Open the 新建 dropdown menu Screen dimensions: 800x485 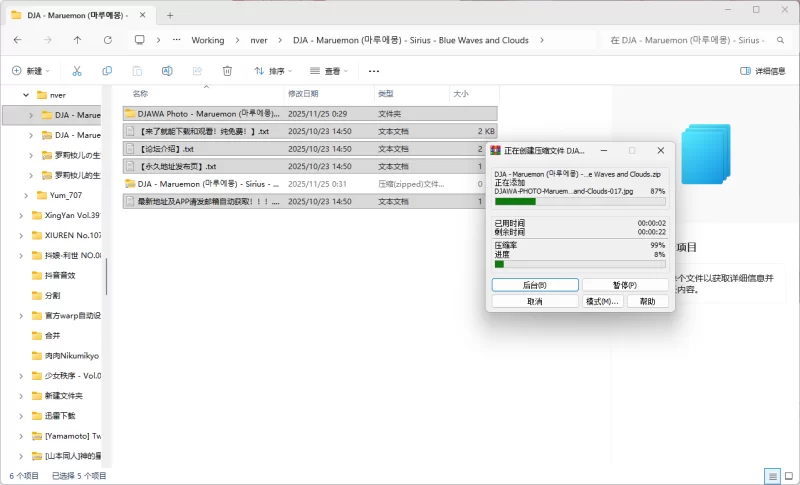coord(31,71)
